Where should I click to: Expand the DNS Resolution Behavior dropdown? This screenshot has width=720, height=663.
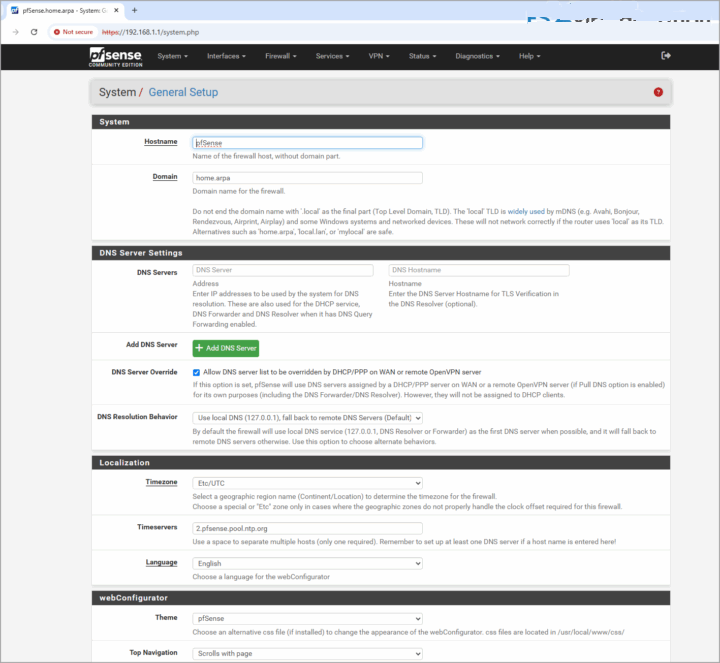click(x=307, y=418)
